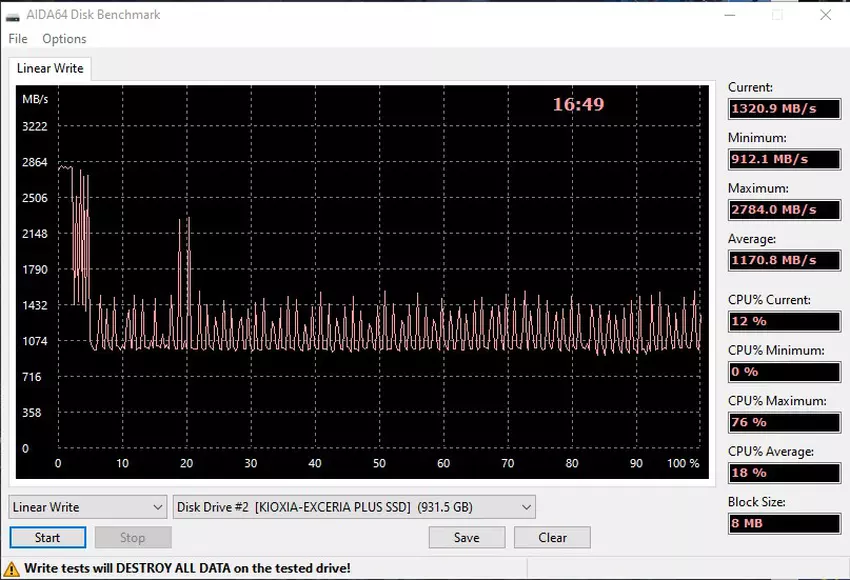
Task: Click the Current speed value field
Action: point(784,109)
